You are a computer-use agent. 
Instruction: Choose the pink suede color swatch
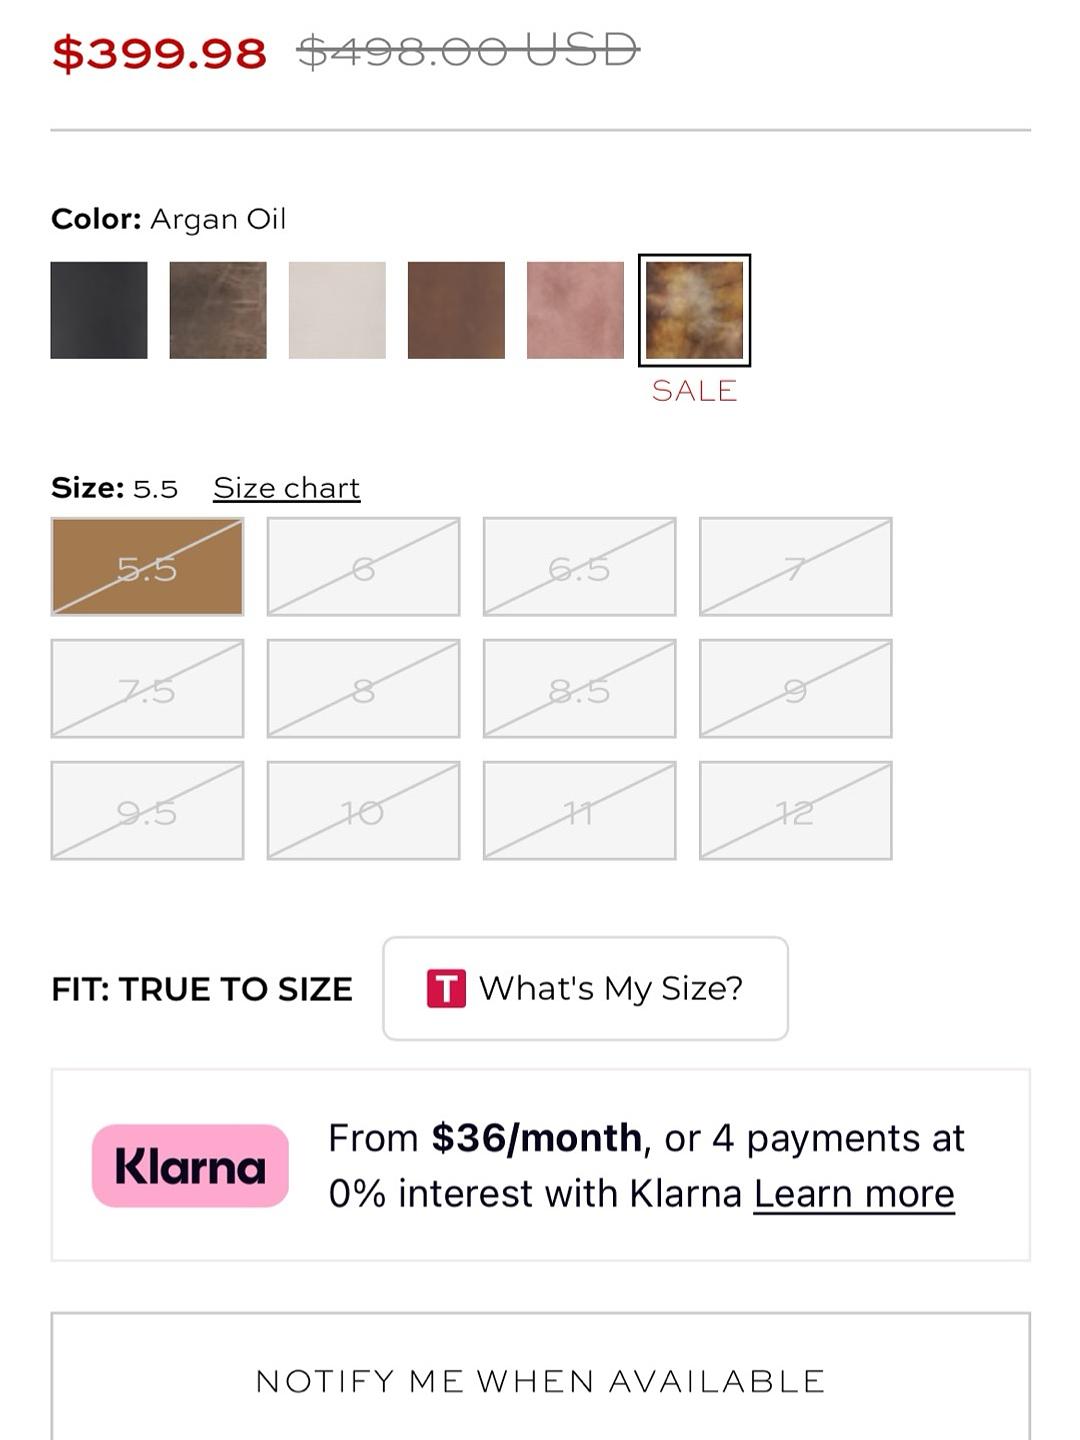575,310
